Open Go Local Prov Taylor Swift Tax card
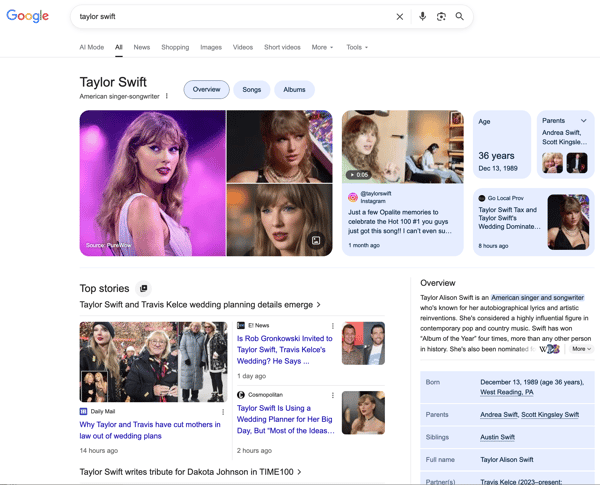600x485 pixels. tap(533, 222)
